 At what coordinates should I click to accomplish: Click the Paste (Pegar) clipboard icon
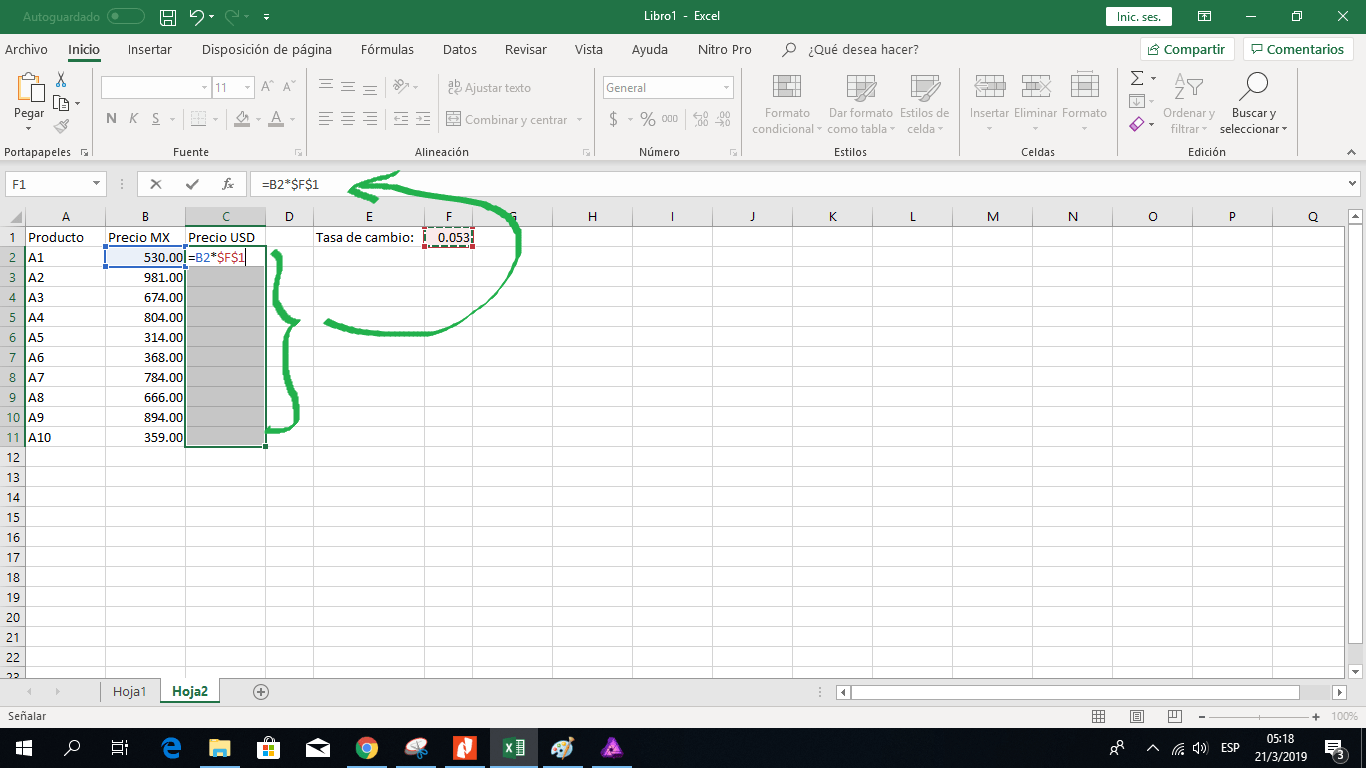click(x=29, y=88)
